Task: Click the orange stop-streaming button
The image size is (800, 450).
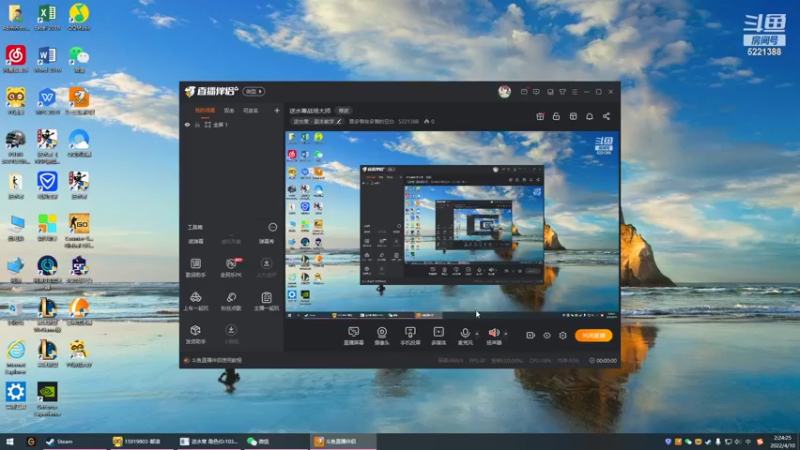Action: click(593, 335)
